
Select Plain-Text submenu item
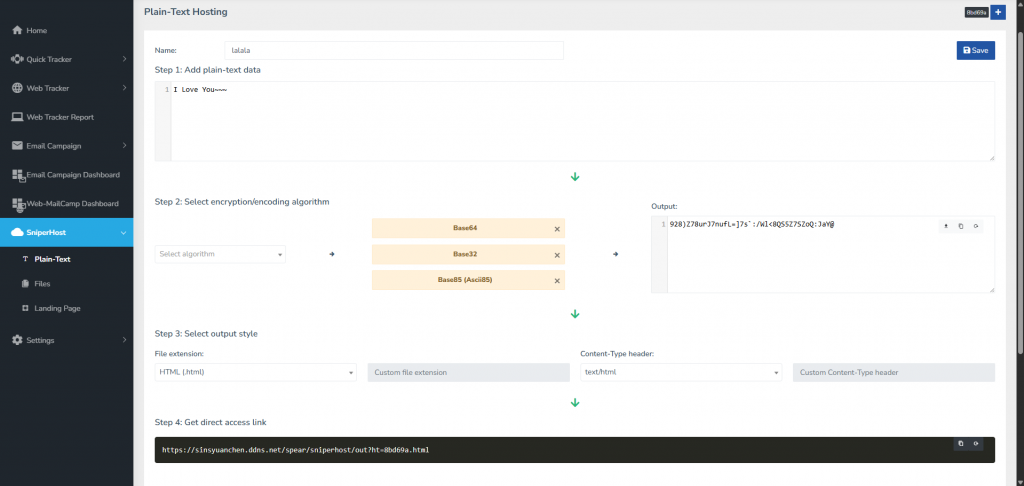coord(52,259)
